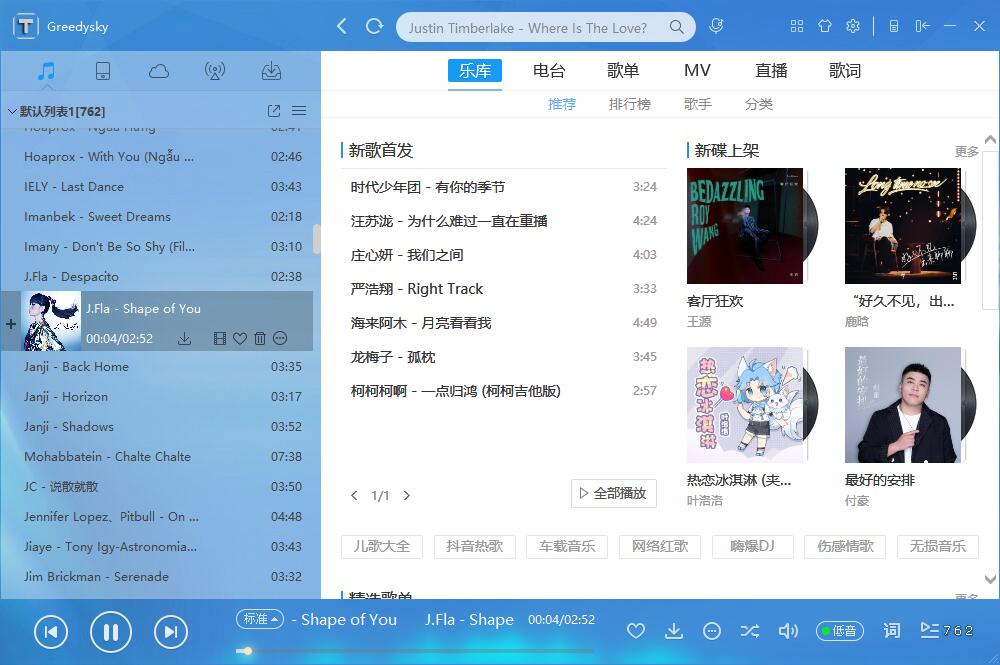The width and height of the screenshot is (1000, 665).
Task: Download current song from bottom player bar
Action: click(x=674, y=631)
